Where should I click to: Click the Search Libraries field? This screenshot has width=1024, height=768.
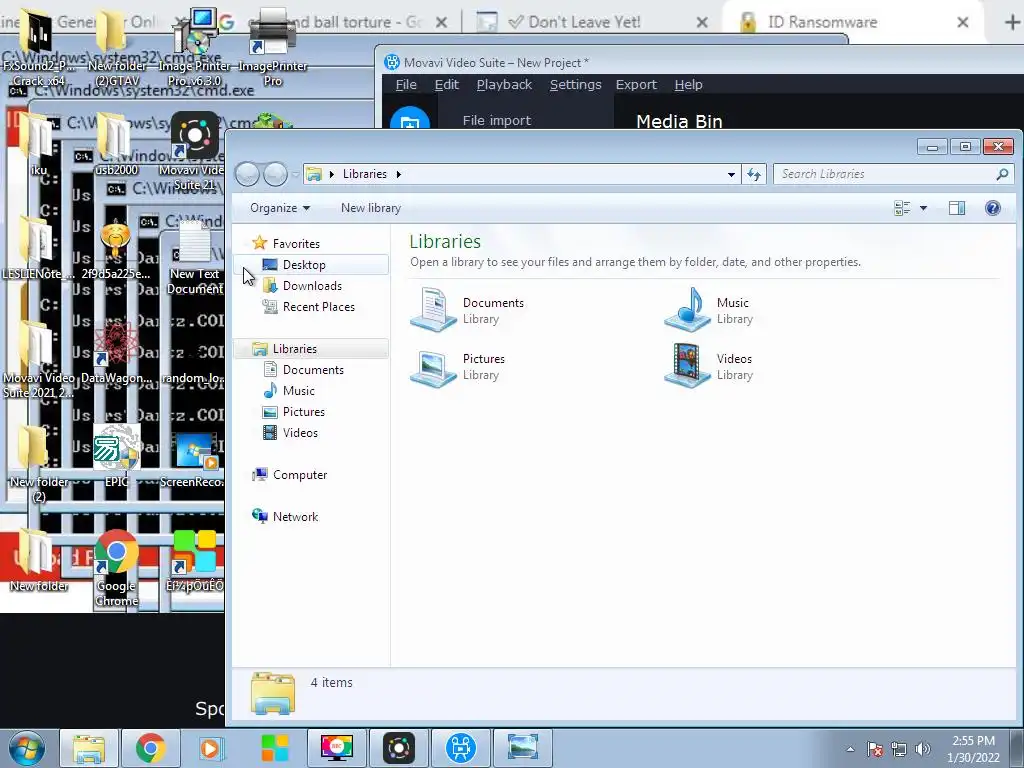pos(893,174)
